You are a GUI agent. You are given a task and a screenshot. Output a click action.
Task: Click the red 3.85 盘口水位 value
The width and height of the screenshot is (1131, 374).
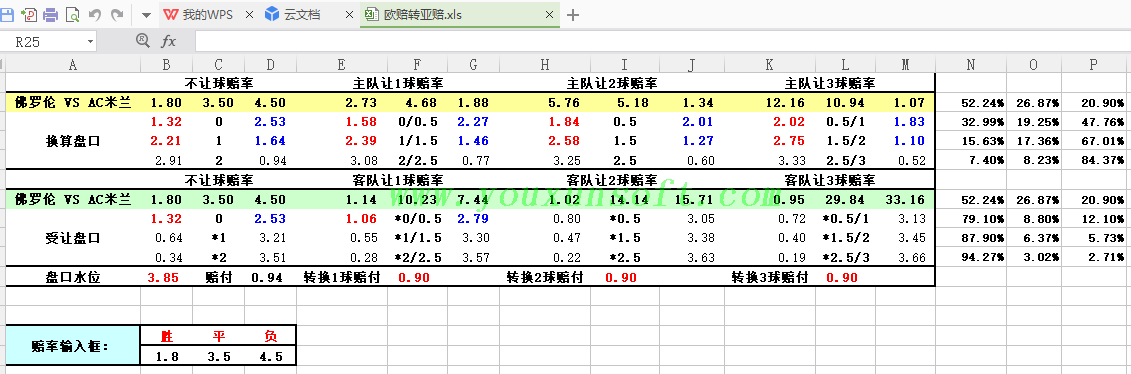162,277
